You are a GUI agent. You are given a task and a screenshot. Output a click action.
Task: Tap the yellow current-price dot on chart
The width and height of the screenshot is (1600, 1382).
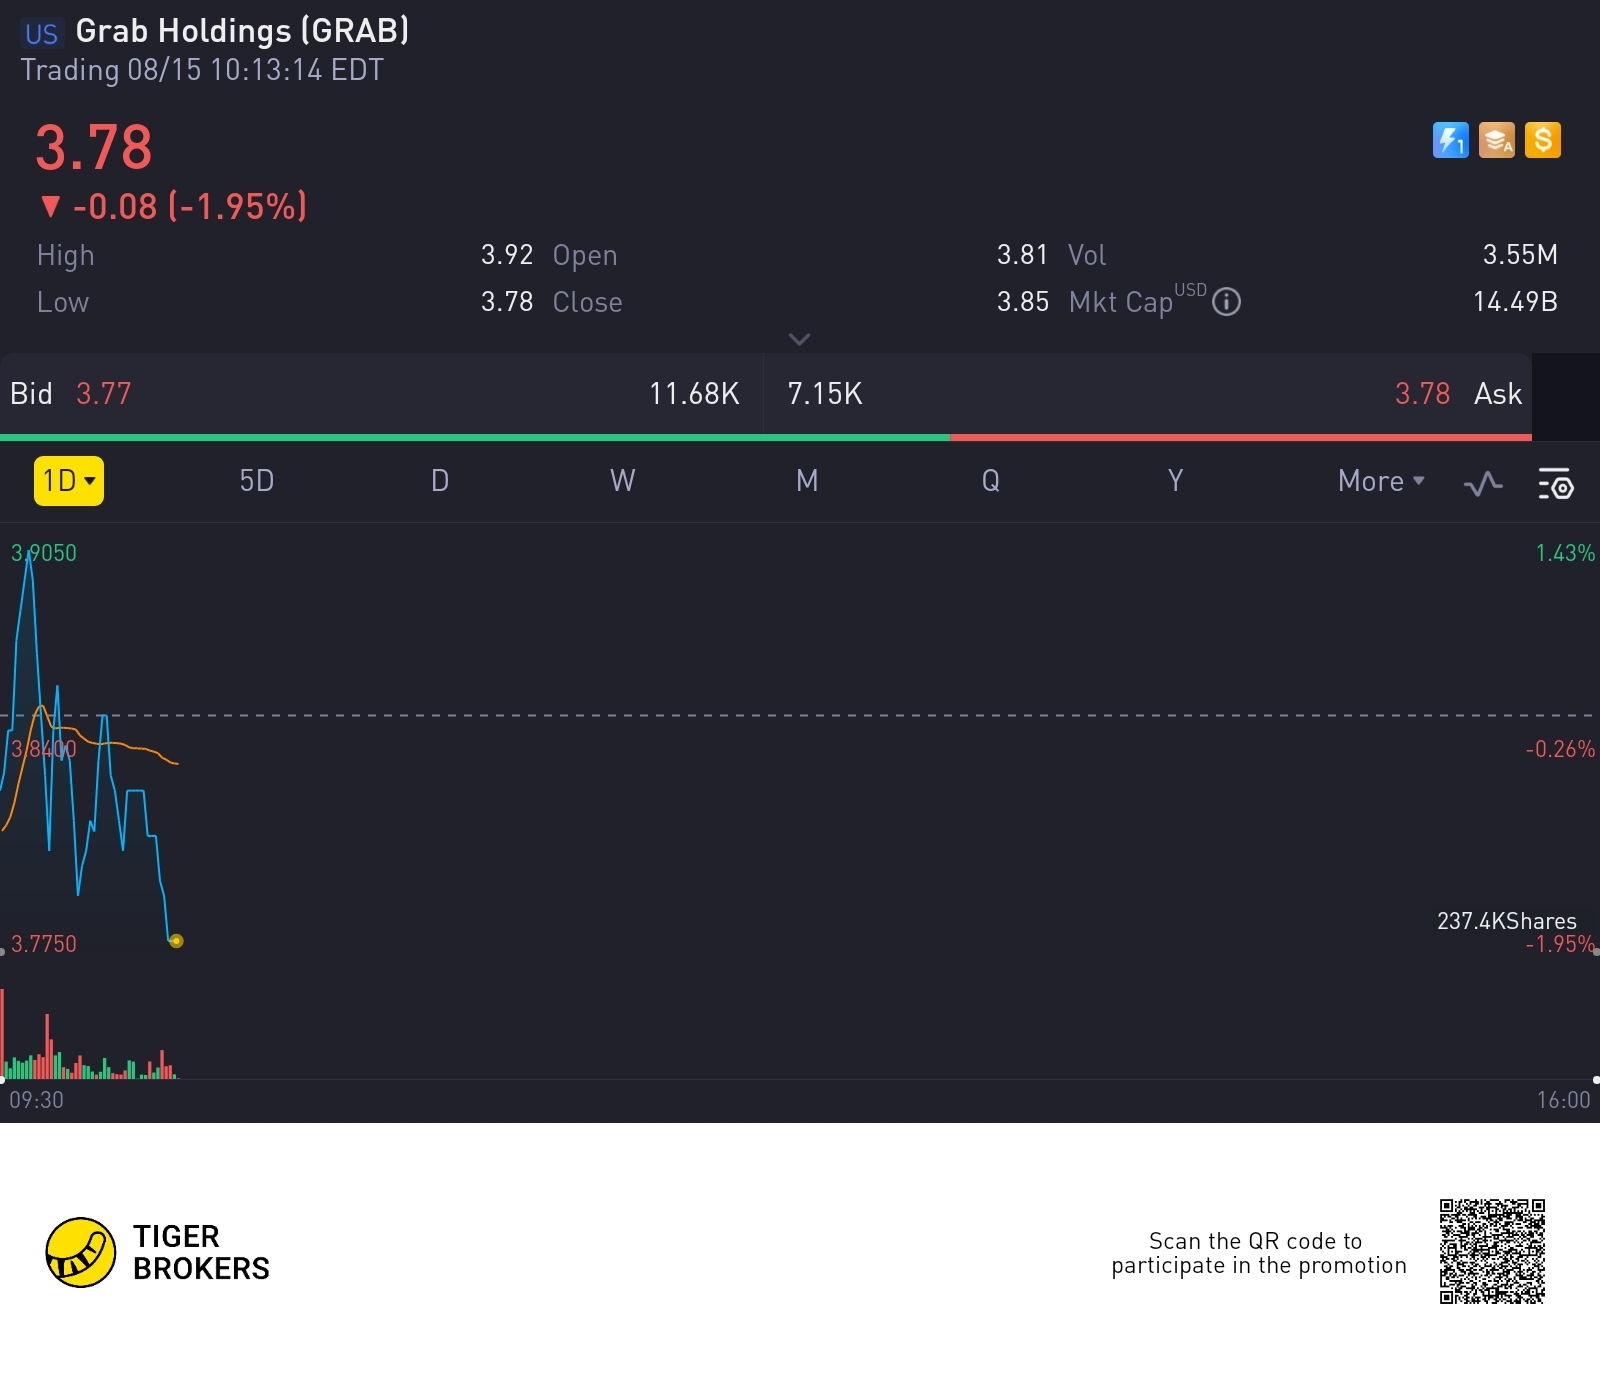pyautogui.click(x=176, y=941)
